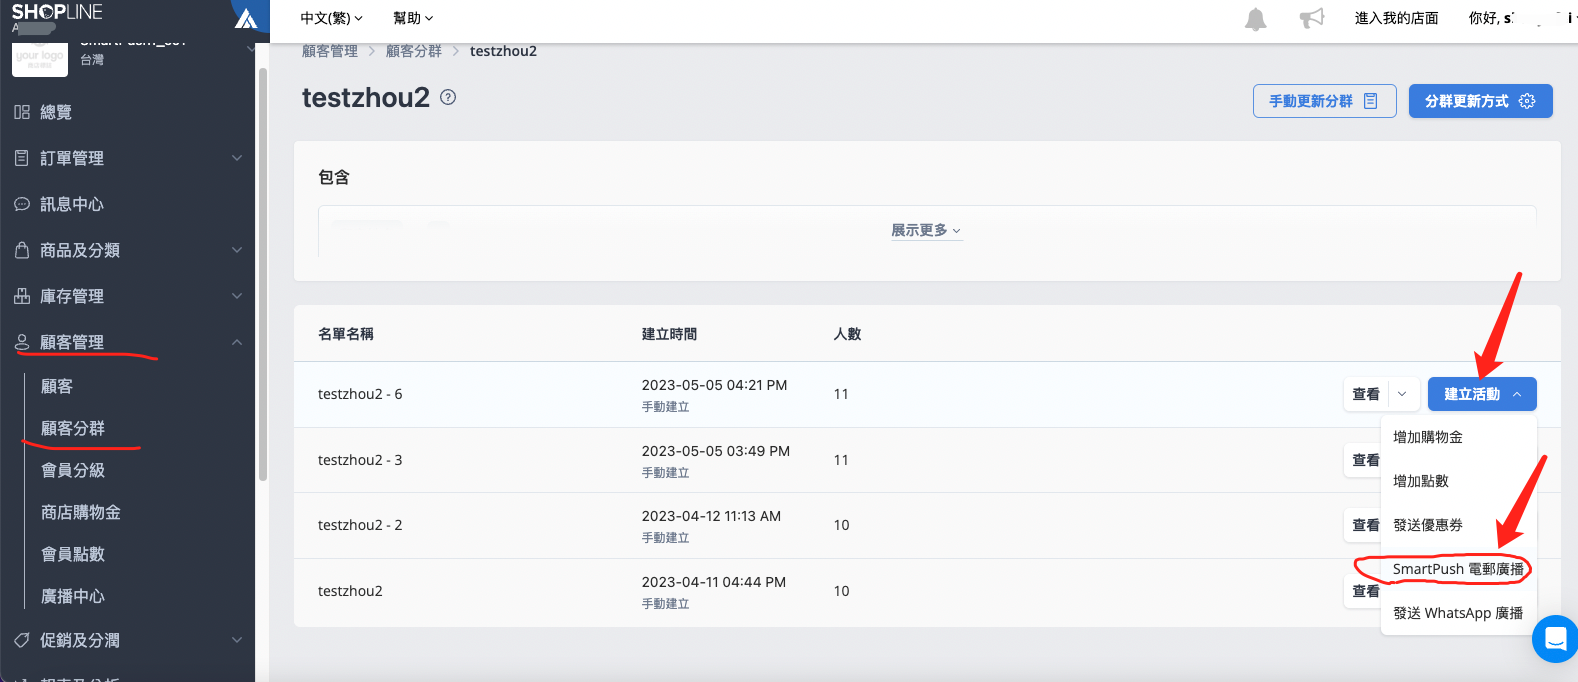Go to 會員分級 in the sidebar

coord(73,470)
